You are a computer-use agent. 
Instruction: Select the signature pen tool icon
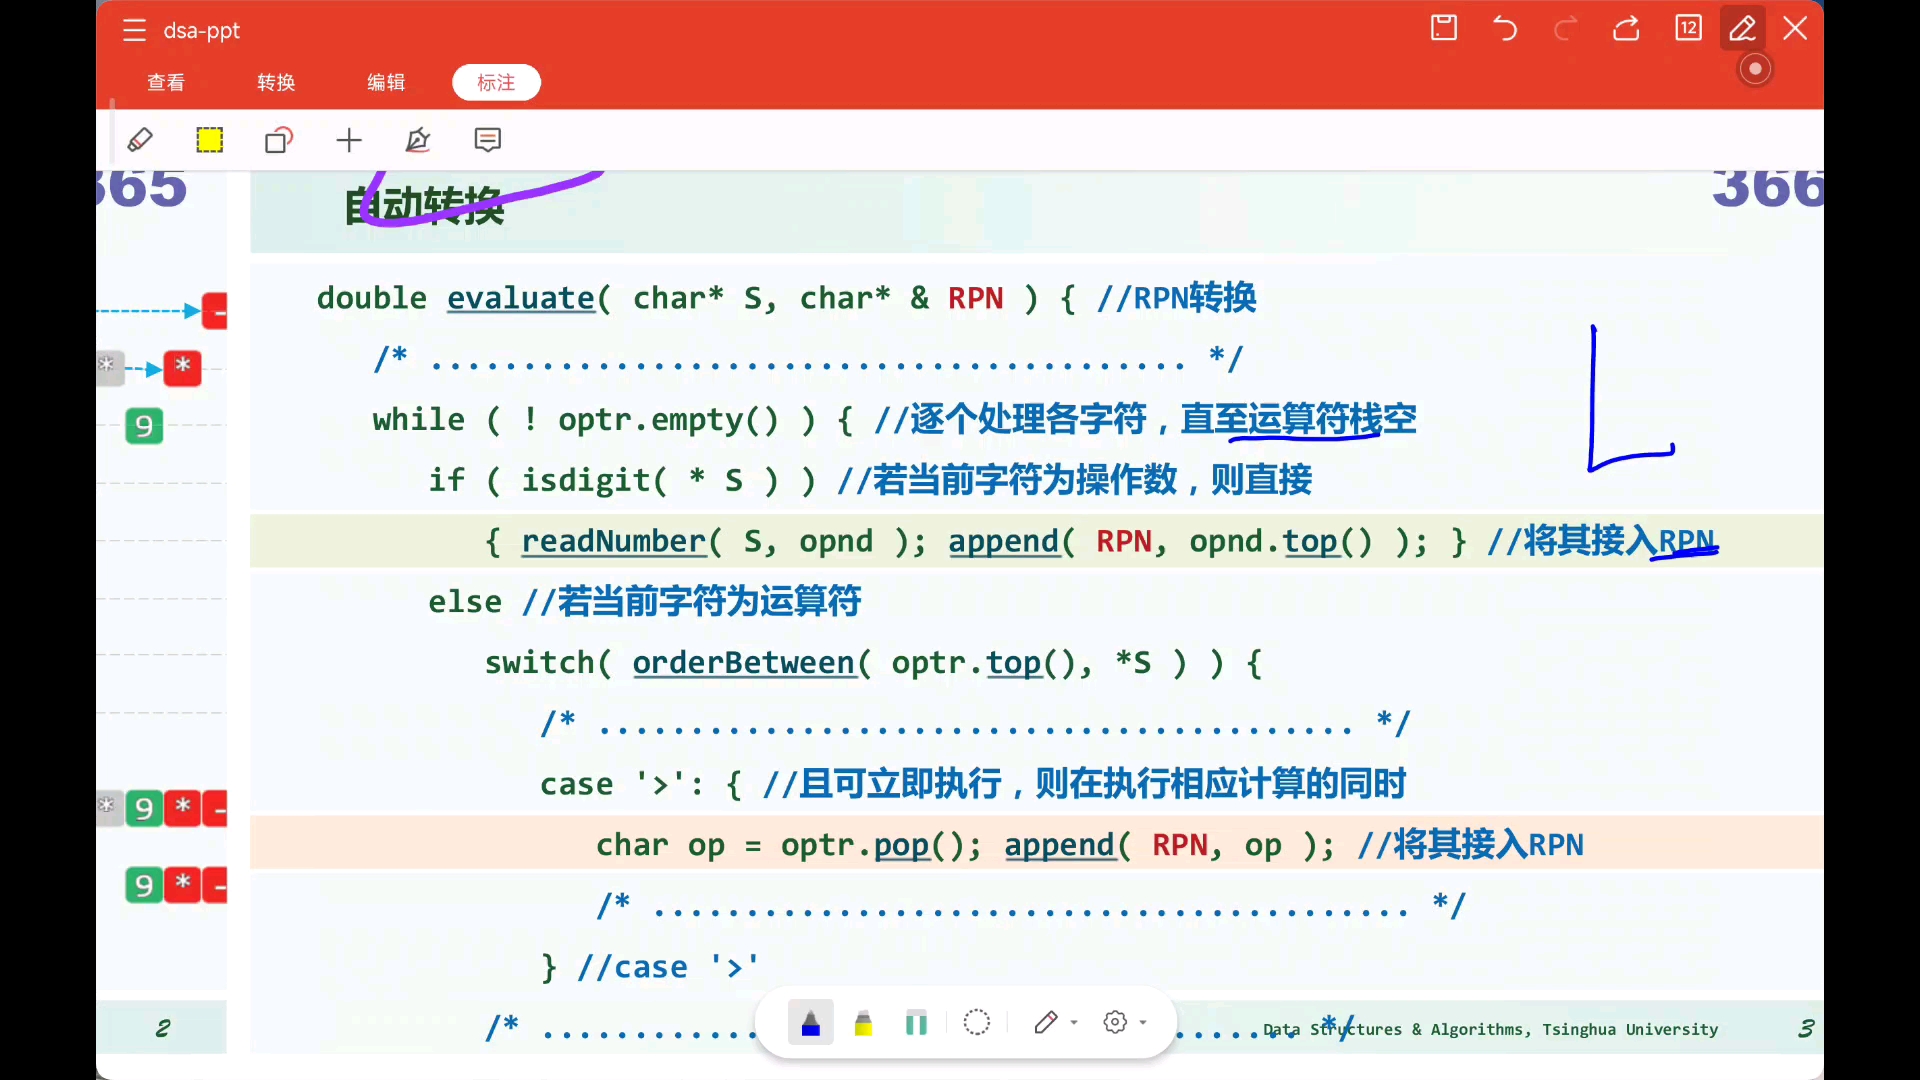pos(418,140)
